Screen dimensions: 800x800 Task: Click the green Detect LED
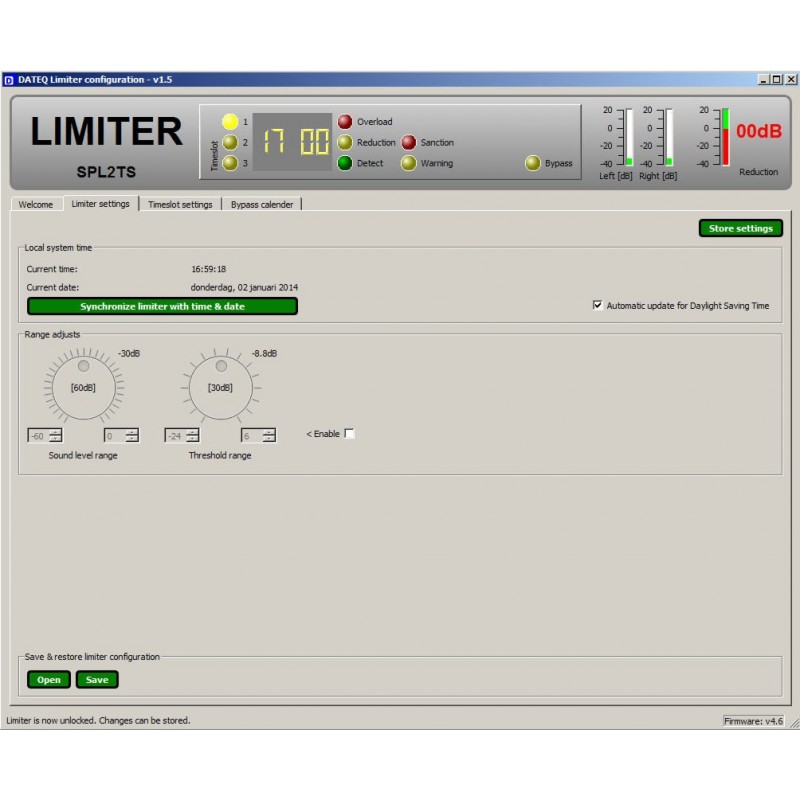(x=345, y=163)
